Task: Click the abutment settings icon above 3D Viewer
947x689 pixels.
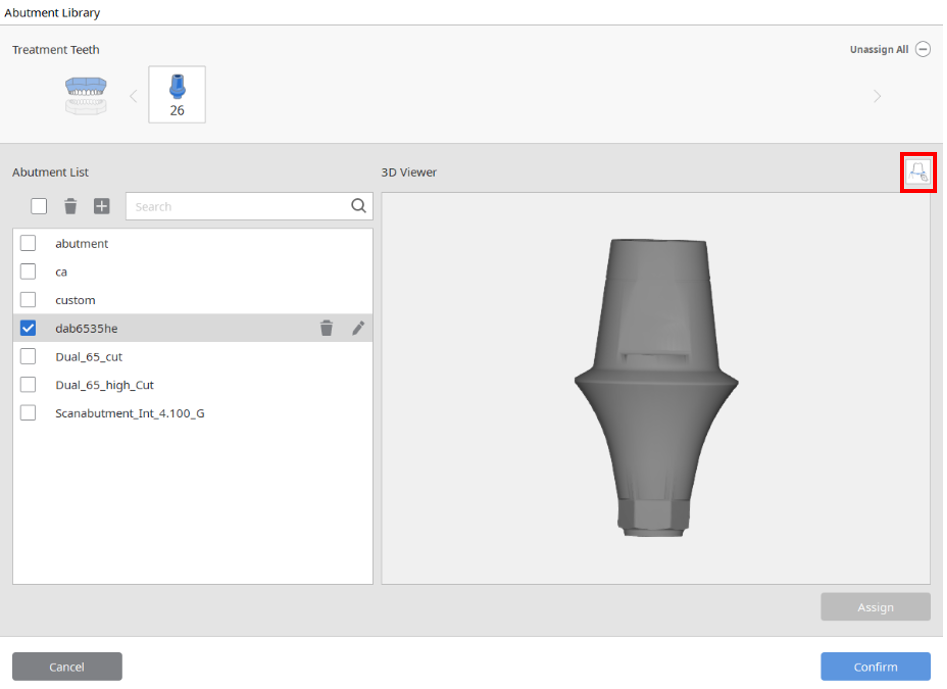Action: 918,173
